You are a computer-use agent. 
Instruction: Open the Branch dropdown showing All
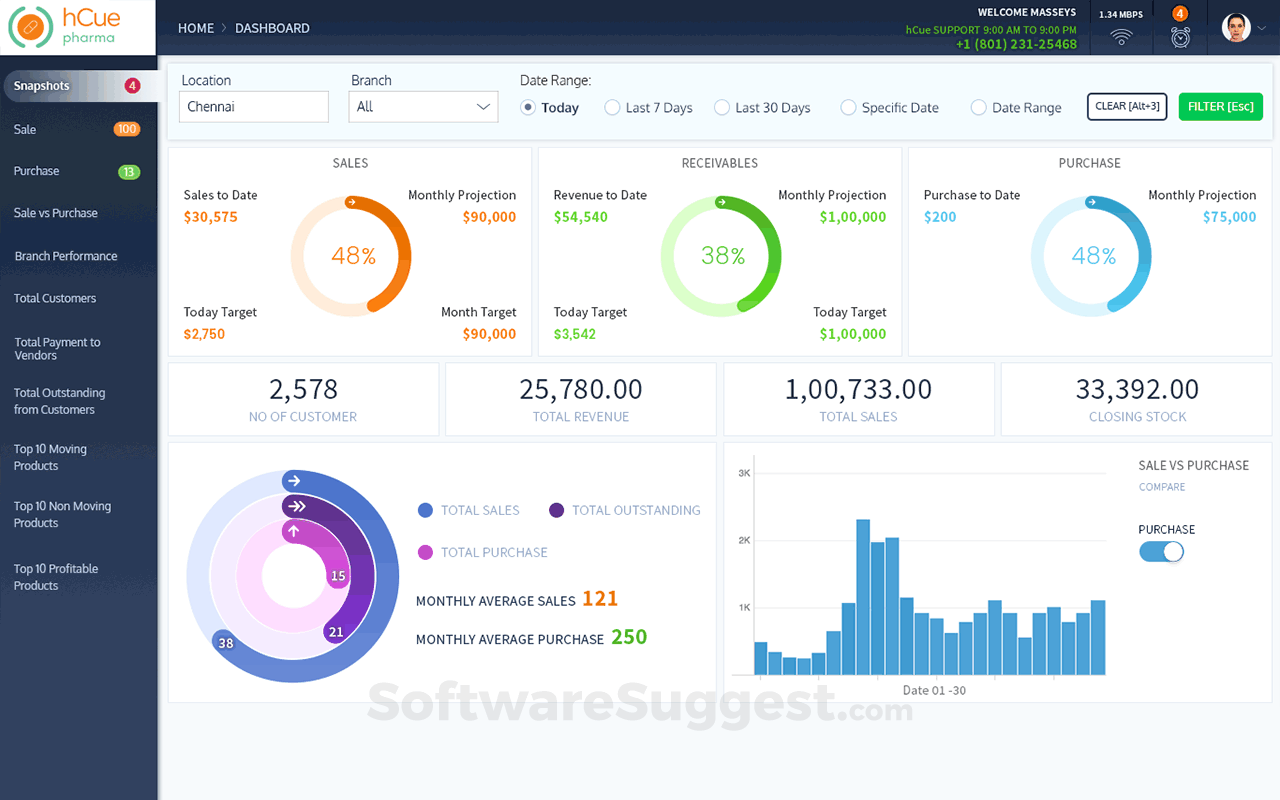[422, 106]
